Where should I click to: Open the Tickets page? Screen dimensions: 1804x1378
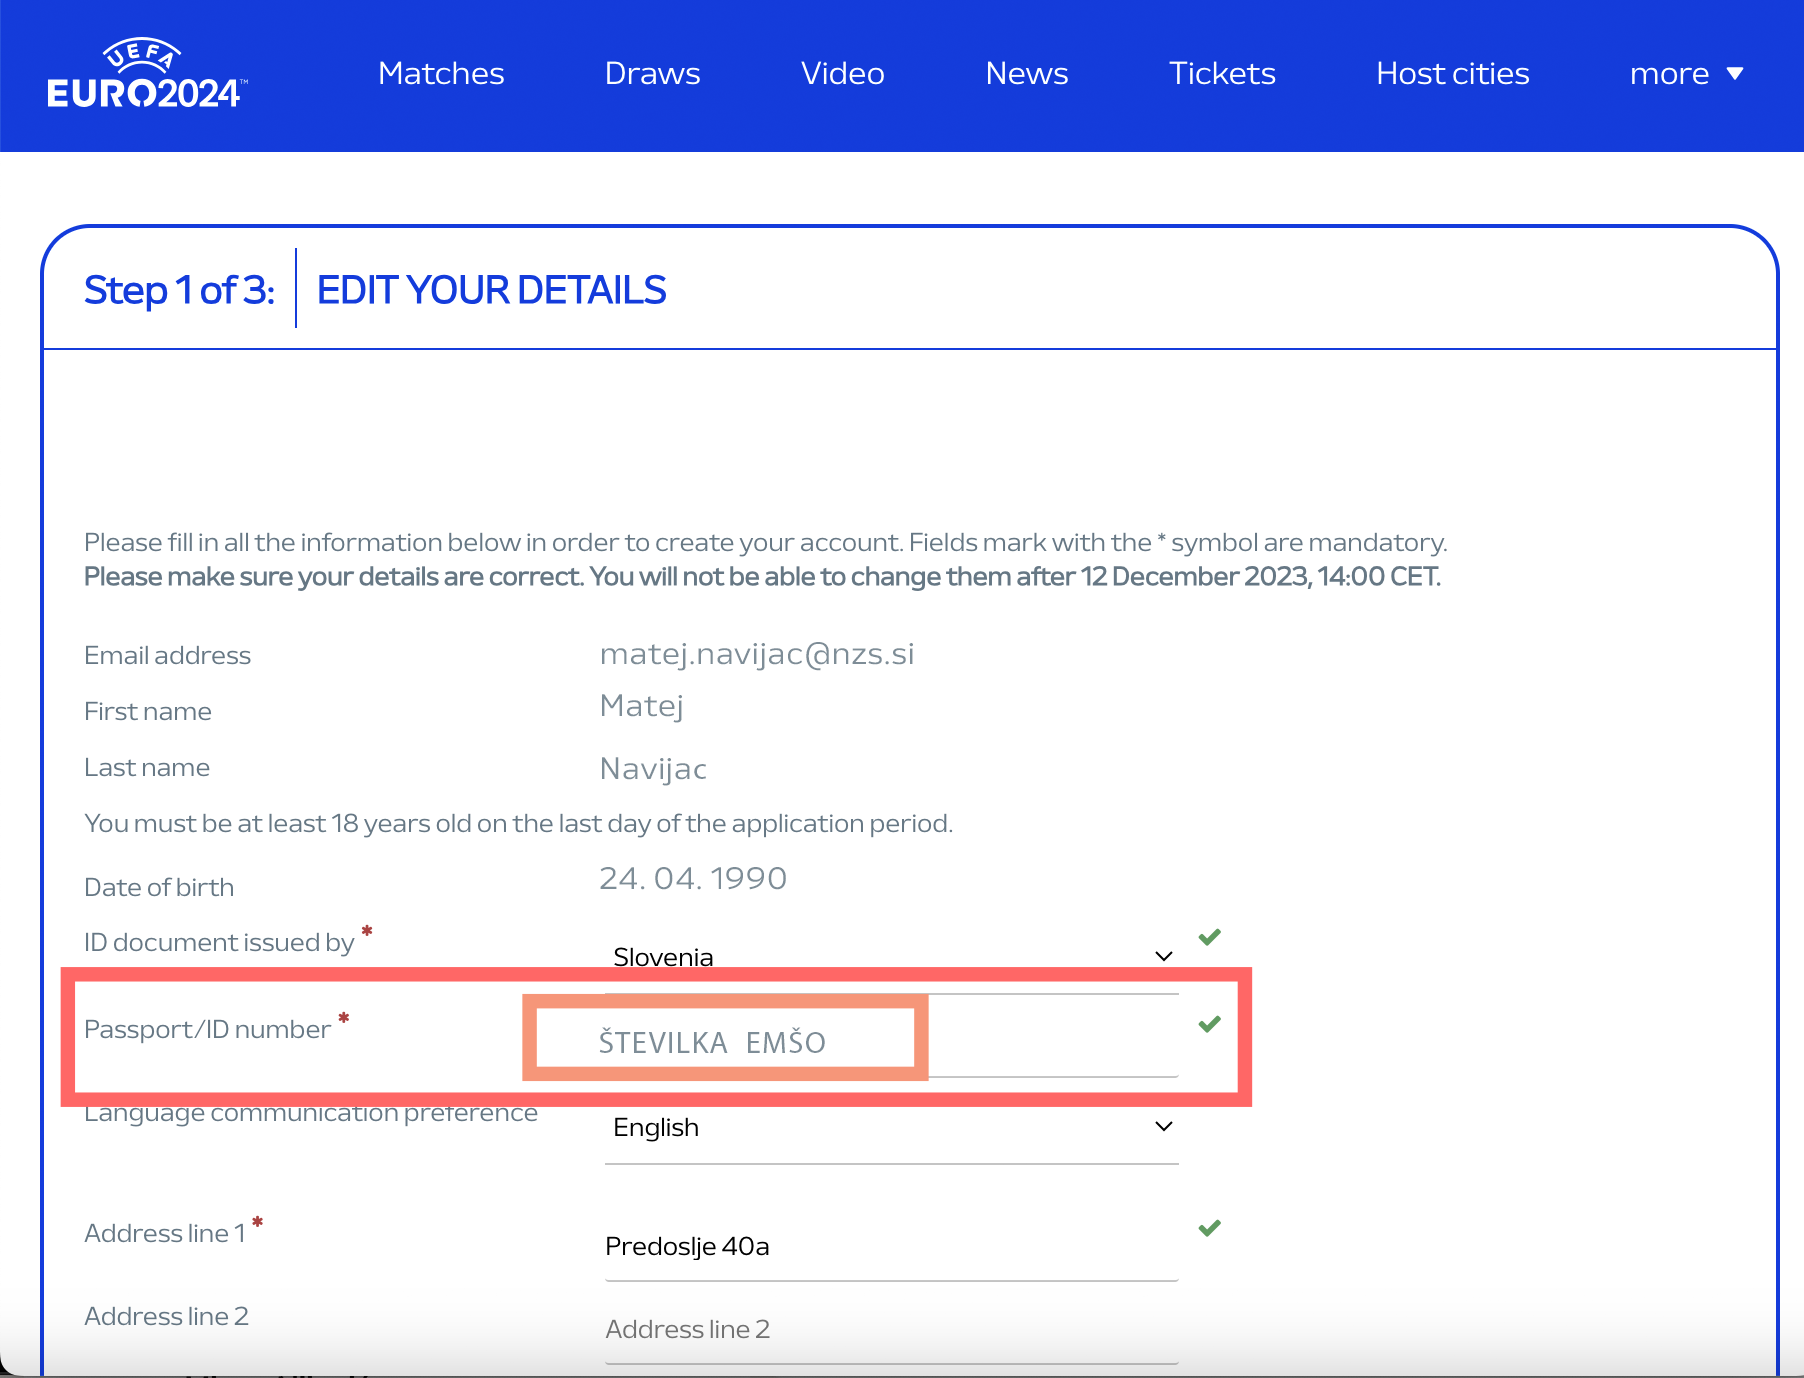pyautogui.click(x=1221, y=74)
